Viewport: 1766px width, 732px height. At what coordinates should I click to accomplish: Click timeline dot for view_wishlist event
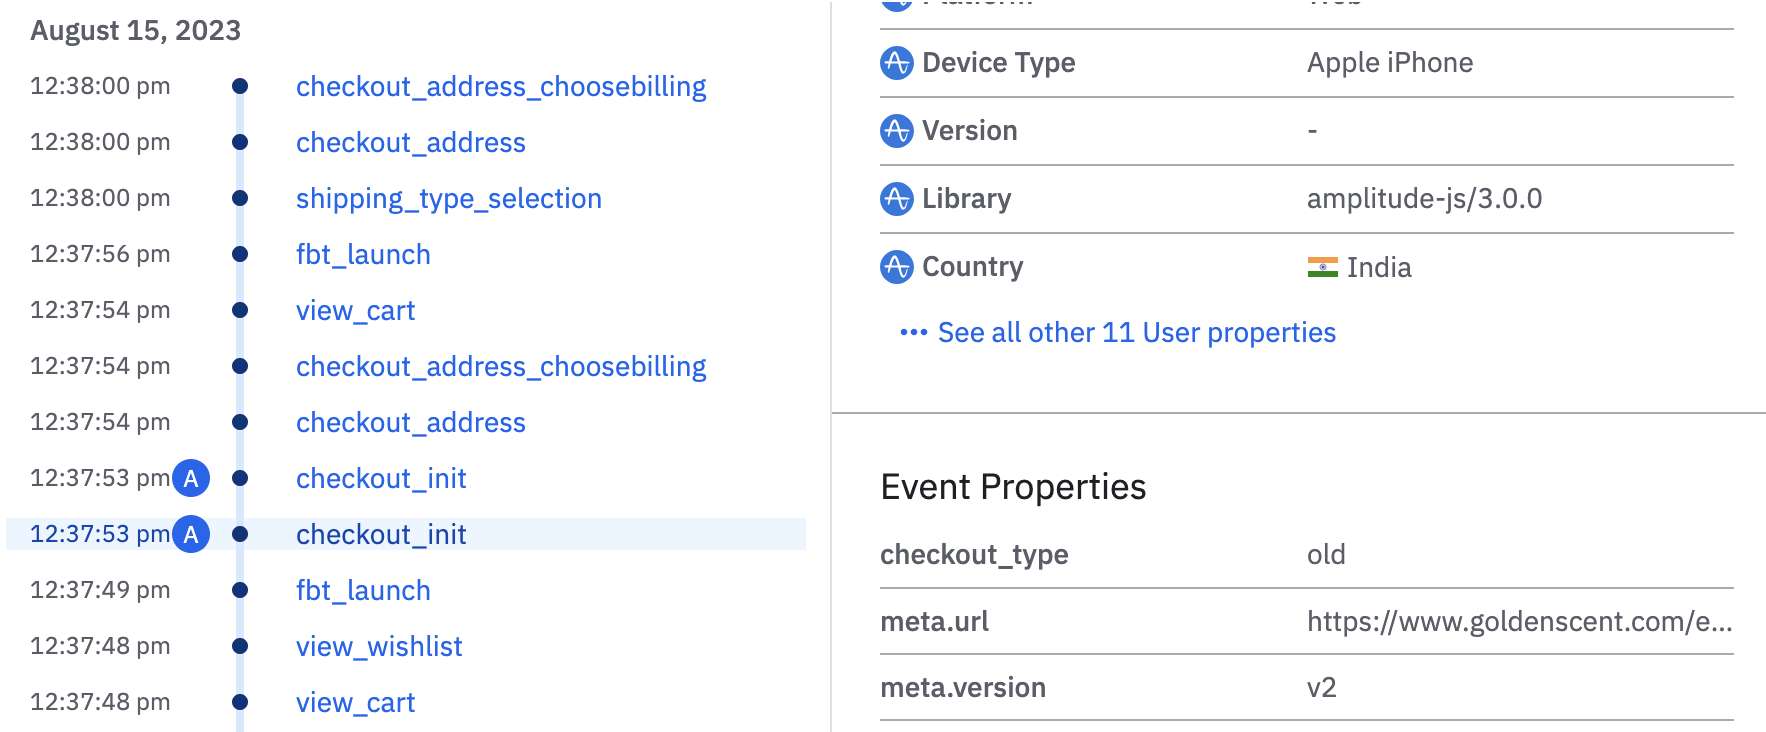coord(240,647)
